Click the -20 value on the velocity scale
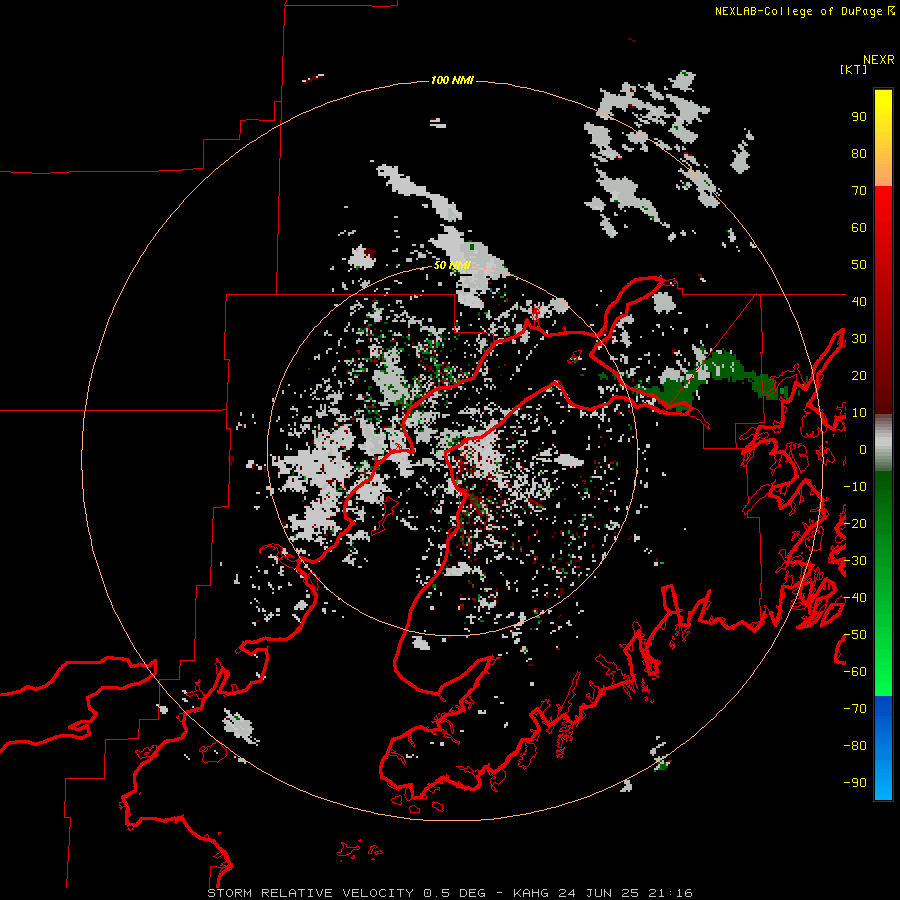 855,523
